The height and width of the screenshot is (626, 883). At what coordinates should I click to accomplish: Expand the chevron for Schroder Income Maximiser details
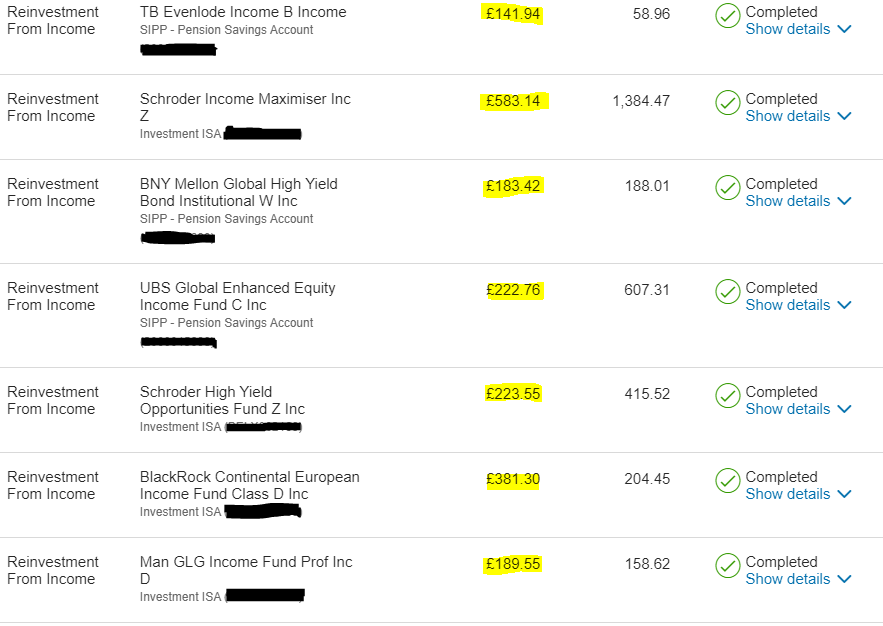point(844,116)
